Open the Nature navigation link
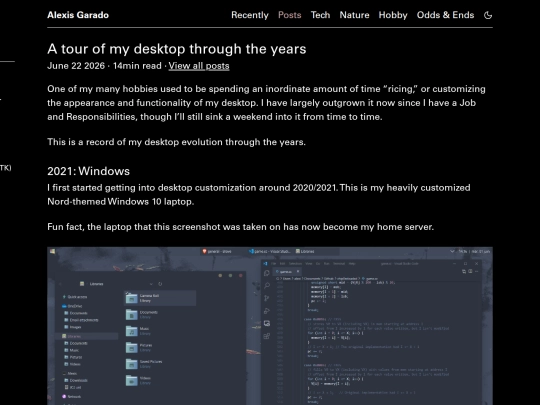540x405 pixels. 354,15
